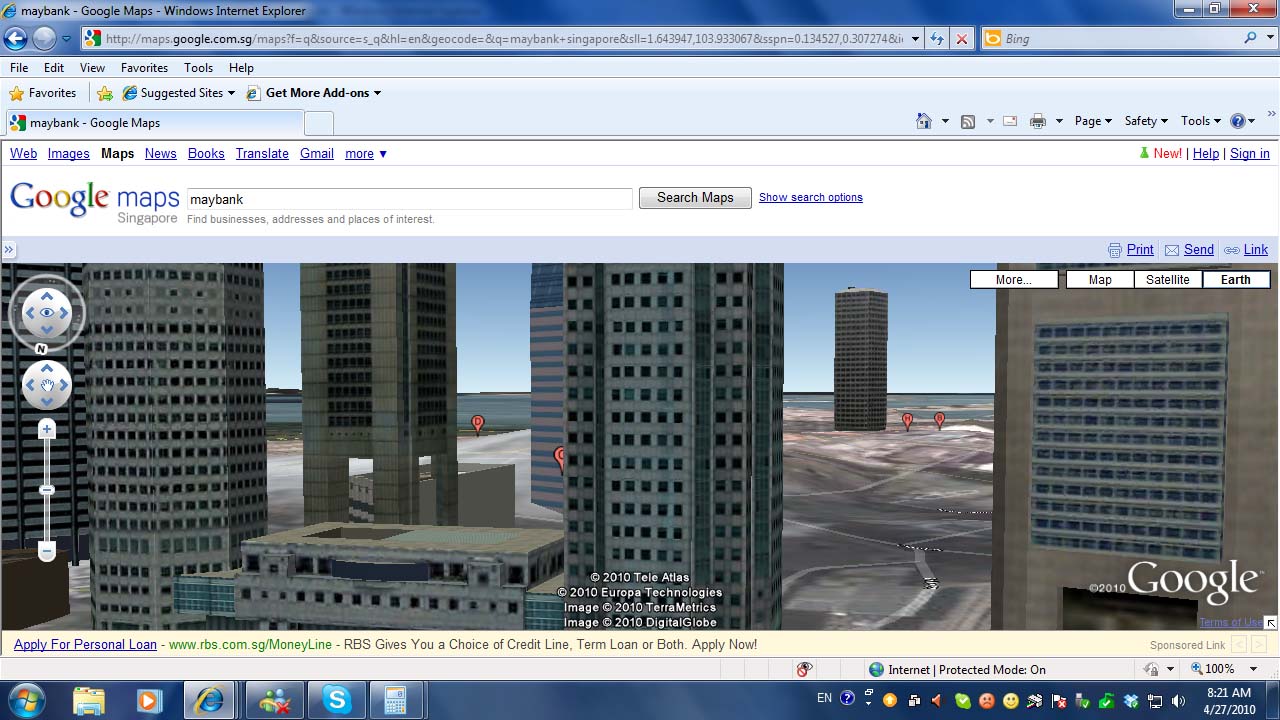Click the N north compass marker
1280x720 pixels.
[x=41, y=349]
